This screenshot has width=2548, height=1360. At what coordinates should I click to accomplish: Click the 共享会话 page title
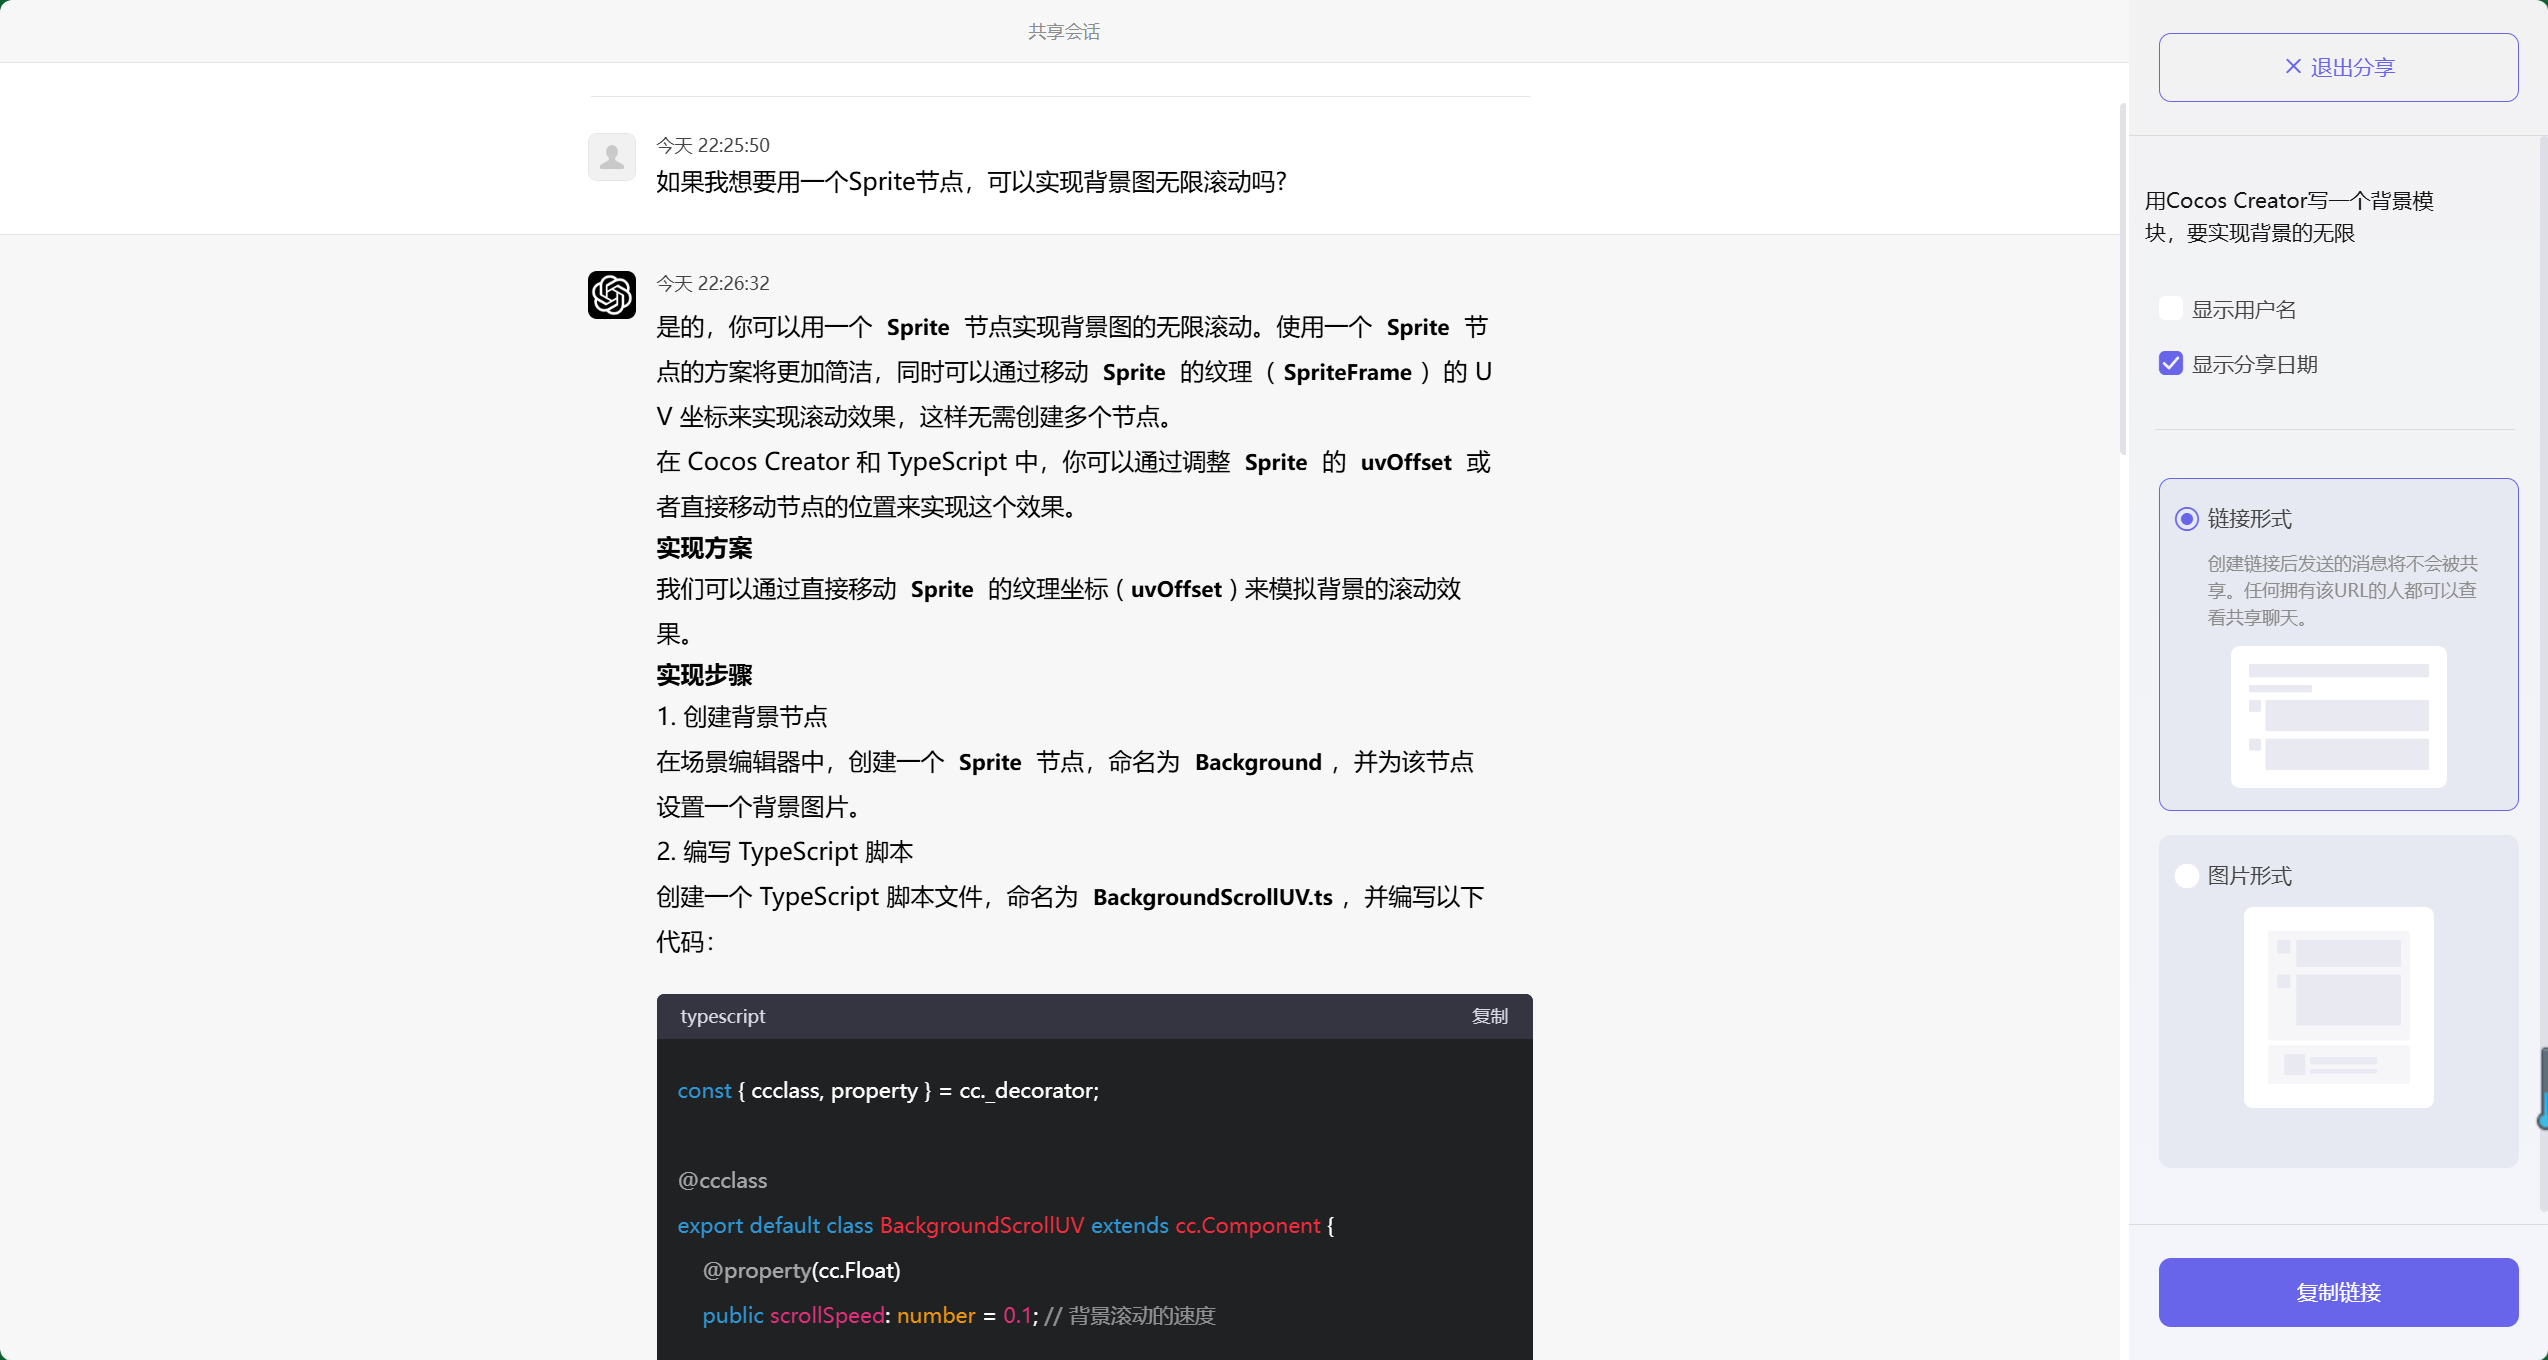coord(1063,31)
